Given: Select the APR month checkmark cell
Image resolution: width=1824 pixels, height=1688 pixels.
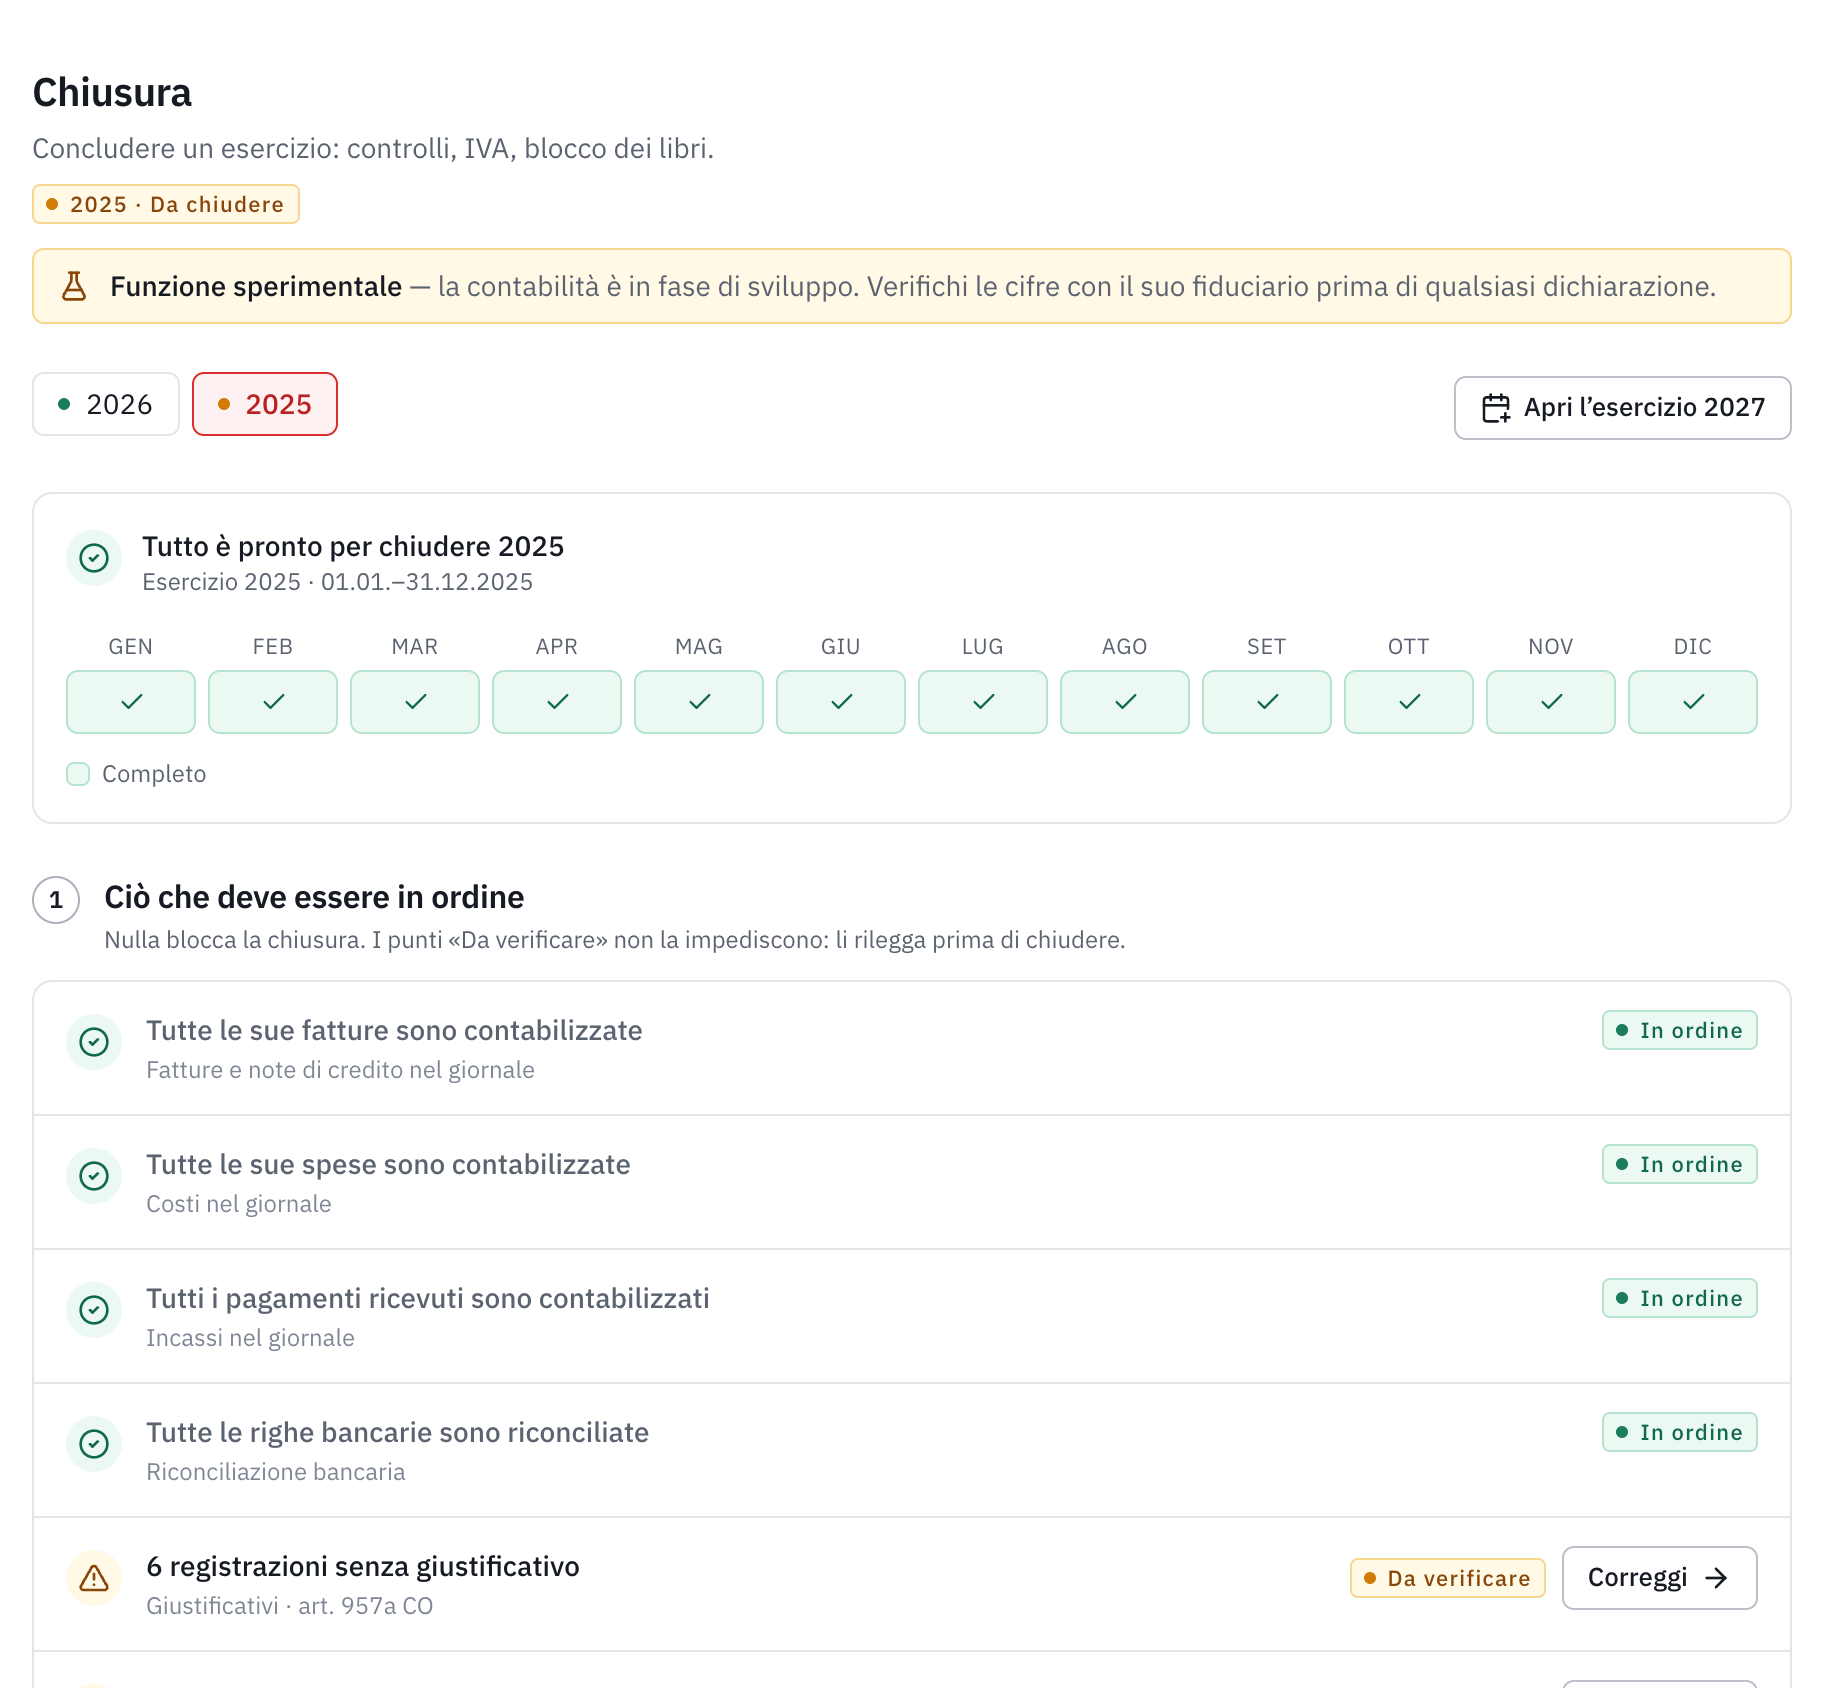Looking at the screenshot, I should pos(557,702).
